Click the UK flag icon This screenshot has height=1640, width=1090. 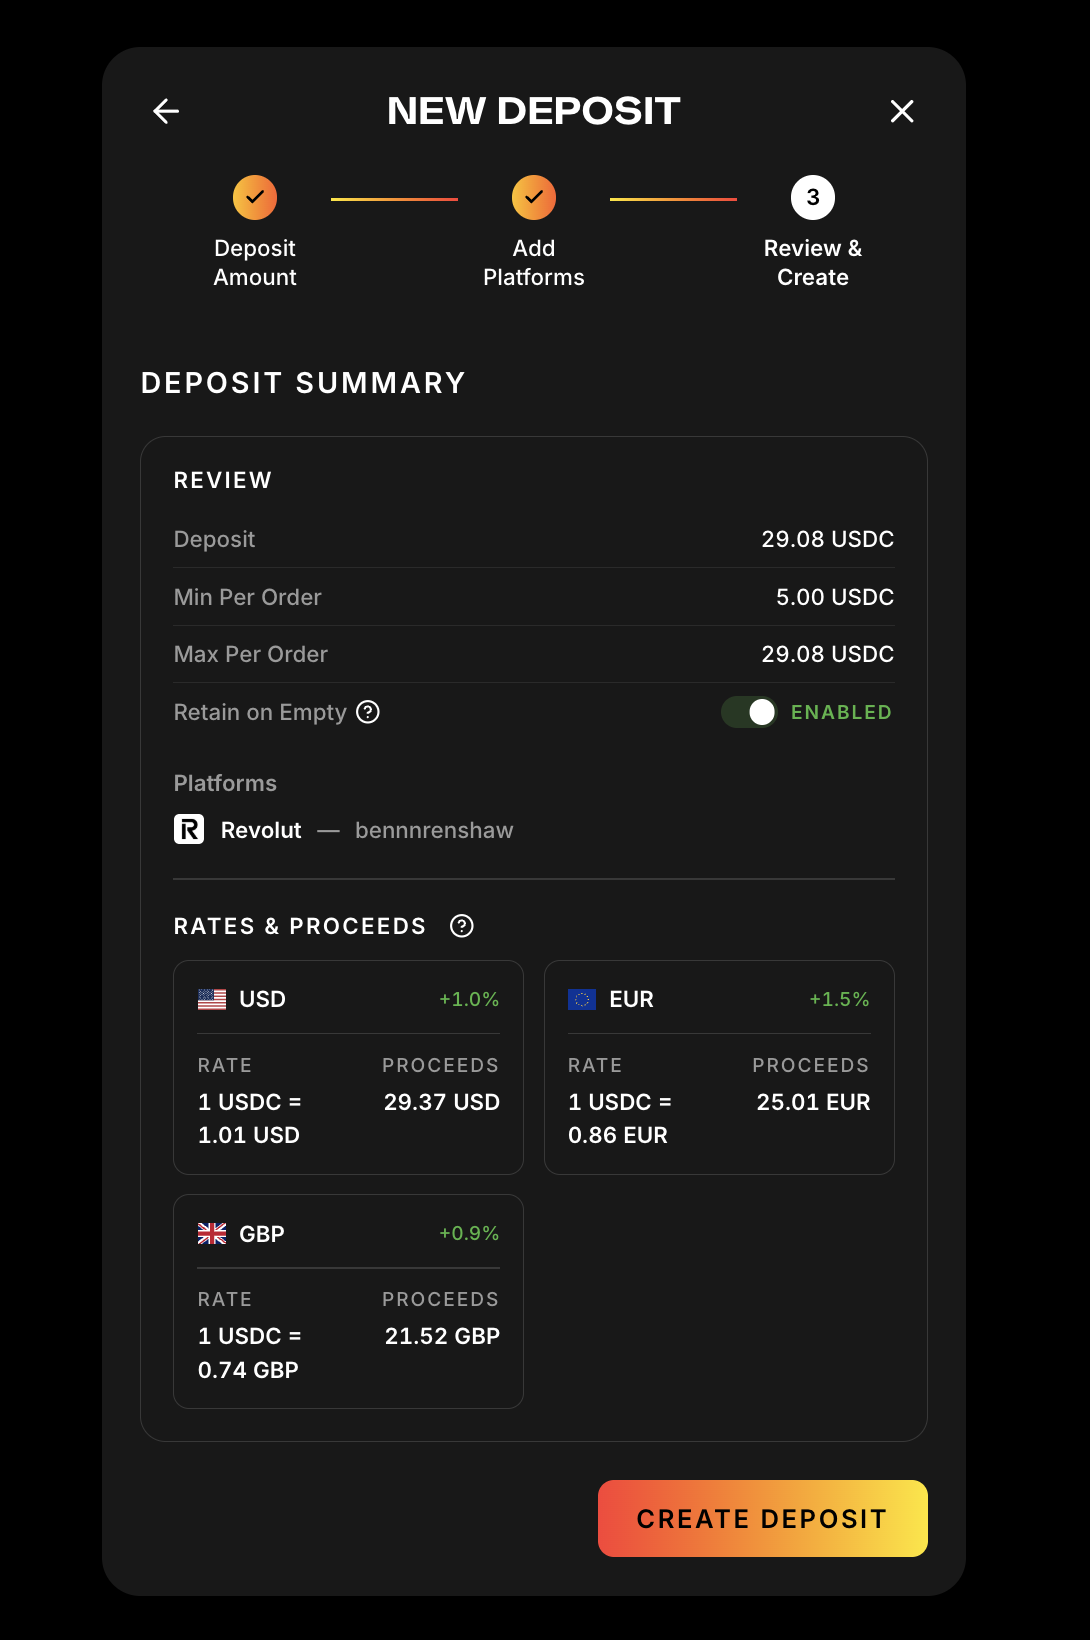(x=212, y=1234)
